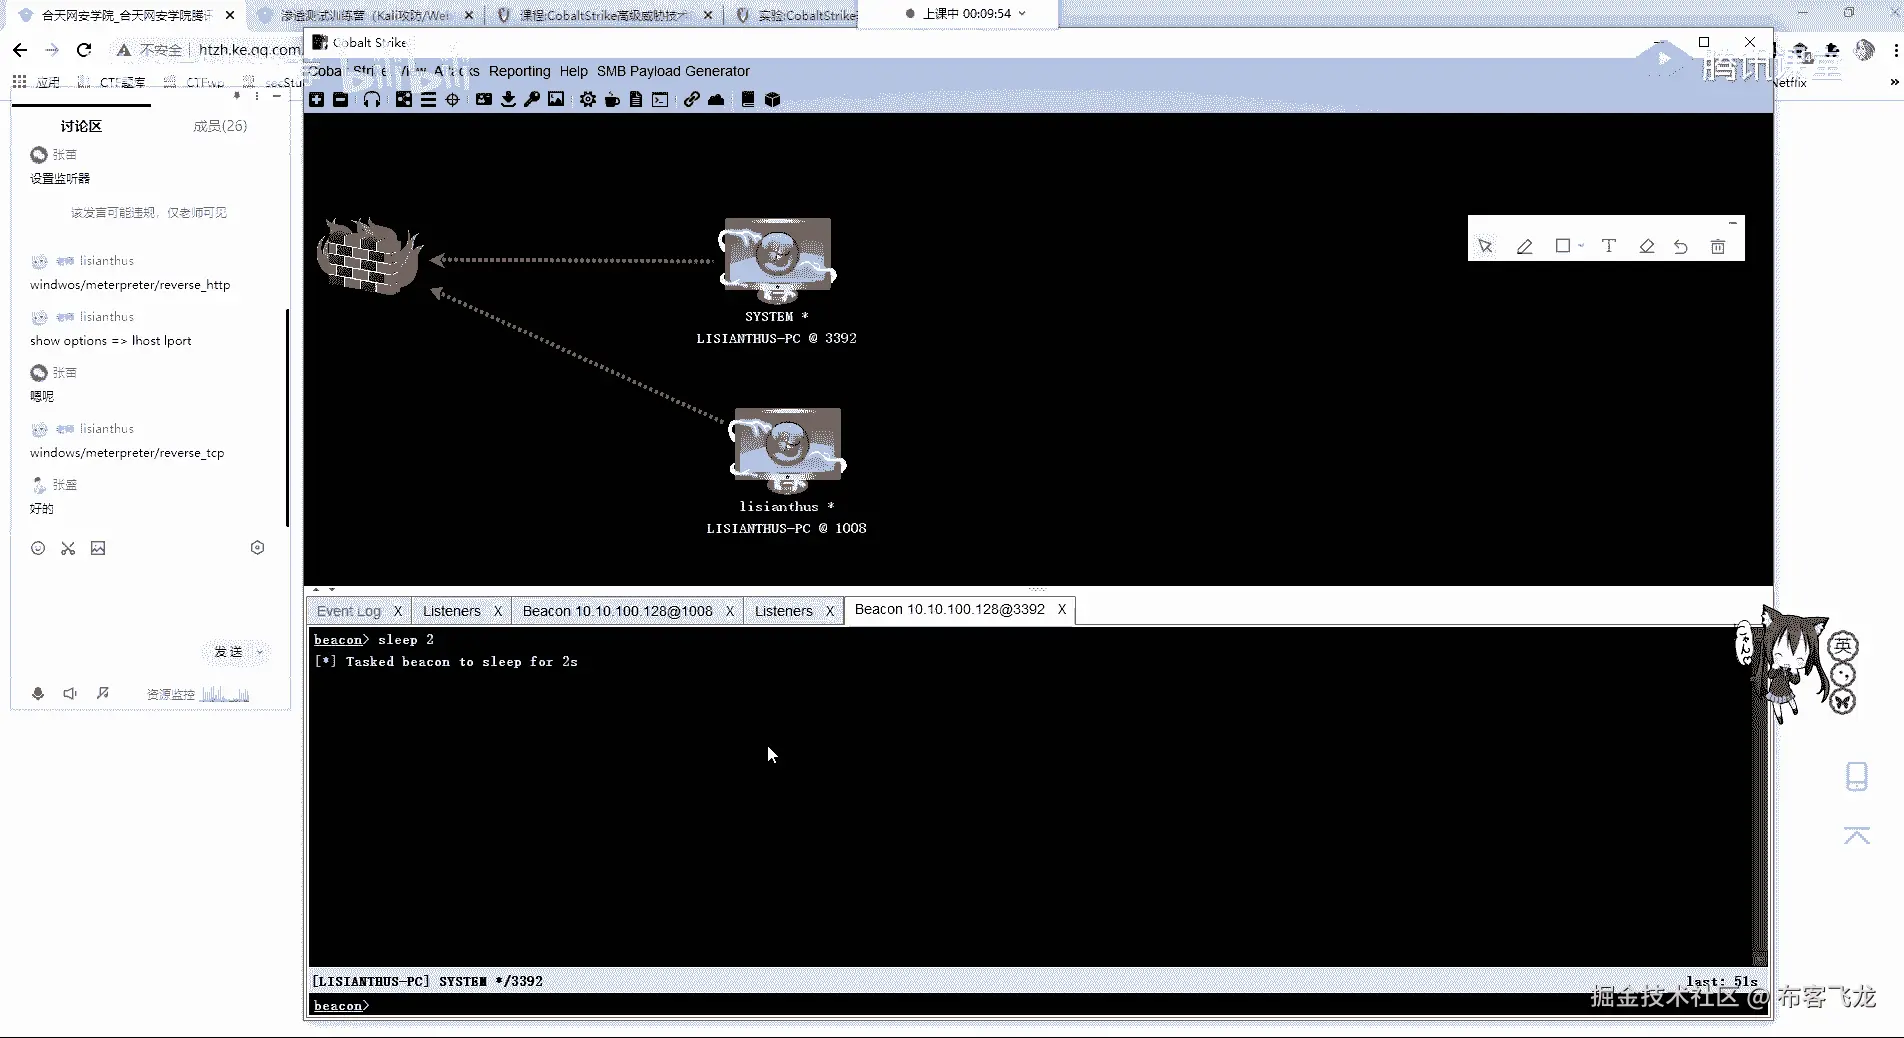Reload the browser page
Viewport: 1904px width, 1038px height.
click(84, 49)
